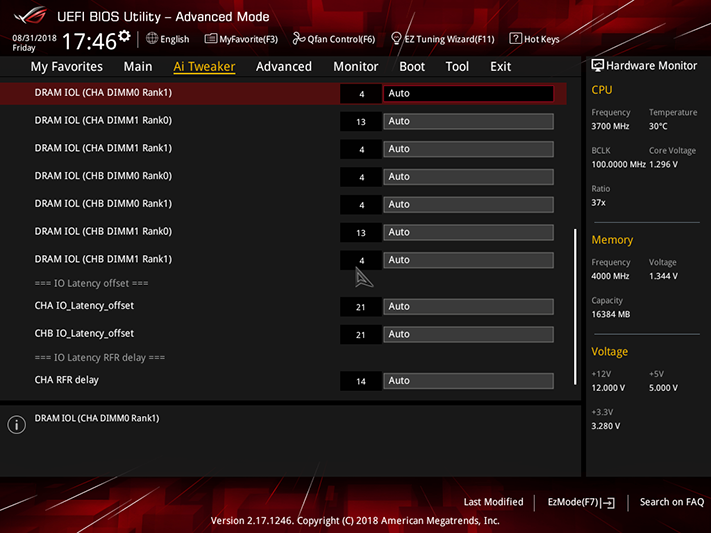Click the Hardware Monitor screen icon
The width and height of the screenshot is (711, 533).
pyautogui.click(x=598, y=66)
